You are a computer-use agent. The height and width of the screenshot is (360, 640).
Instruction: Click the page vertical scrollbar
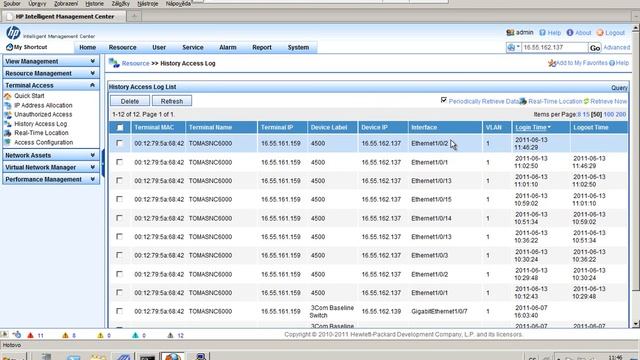636,176
